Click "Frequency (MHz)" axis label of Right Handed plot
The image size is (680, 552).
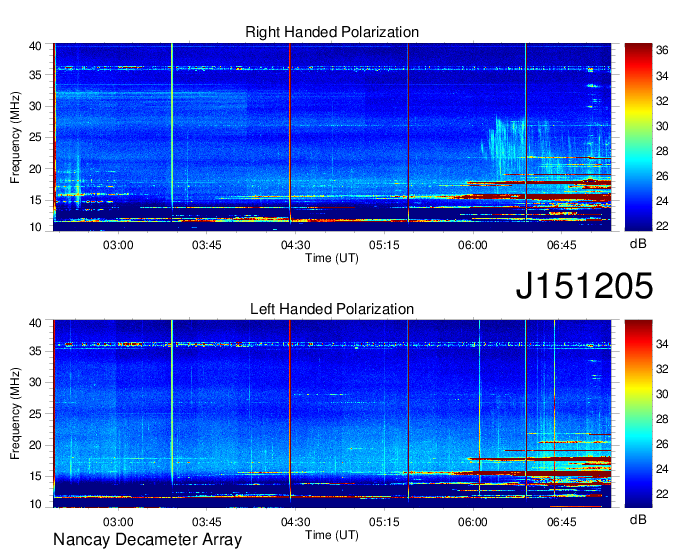15,137
